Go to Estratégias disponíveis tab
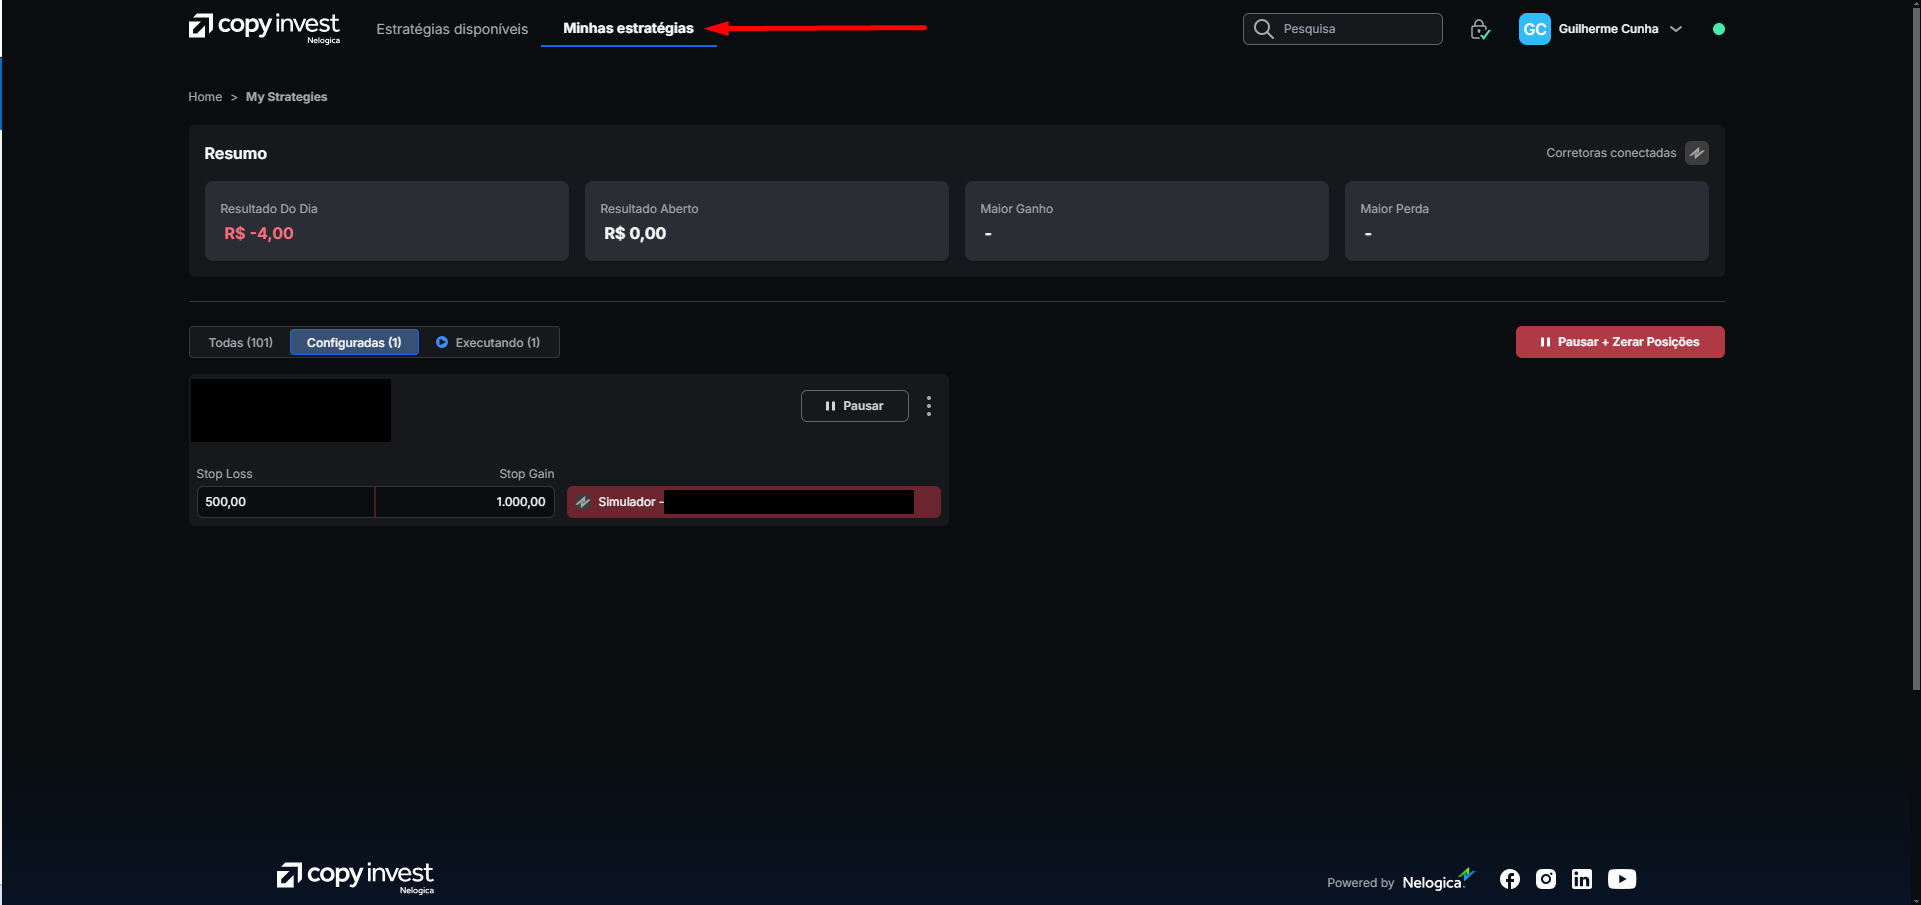 pyautogui.click(x=452, y=29)
